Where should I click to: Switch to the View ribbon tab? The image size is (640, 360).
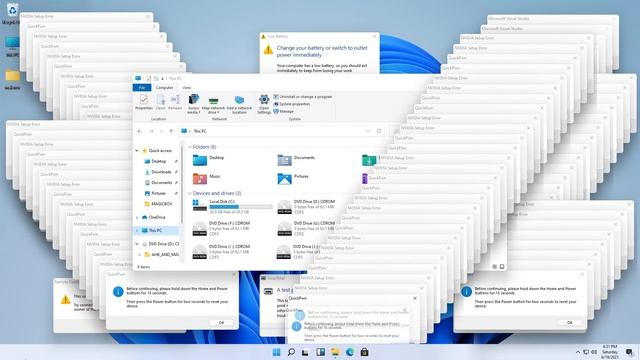[187, 88]
